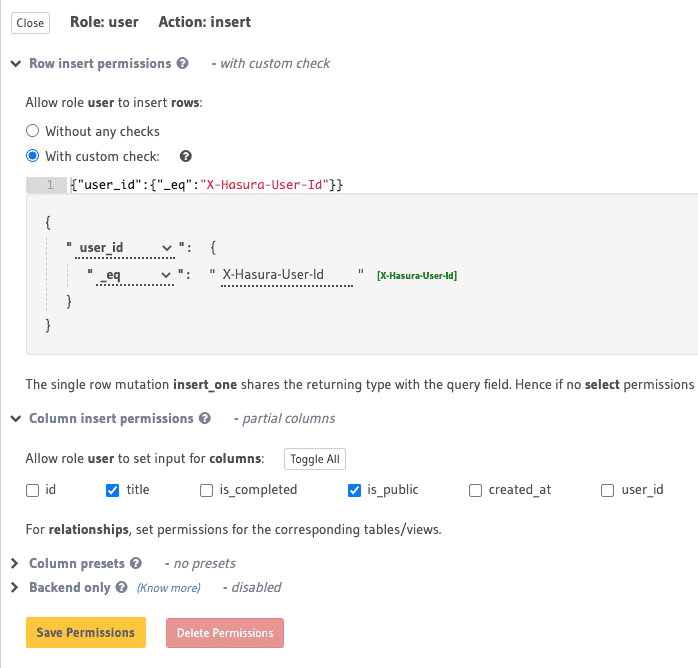Image resolution: width=698 pixels, height=668 pixels.
Task: Expand the Backend only section
Action: tap(15, 587)
